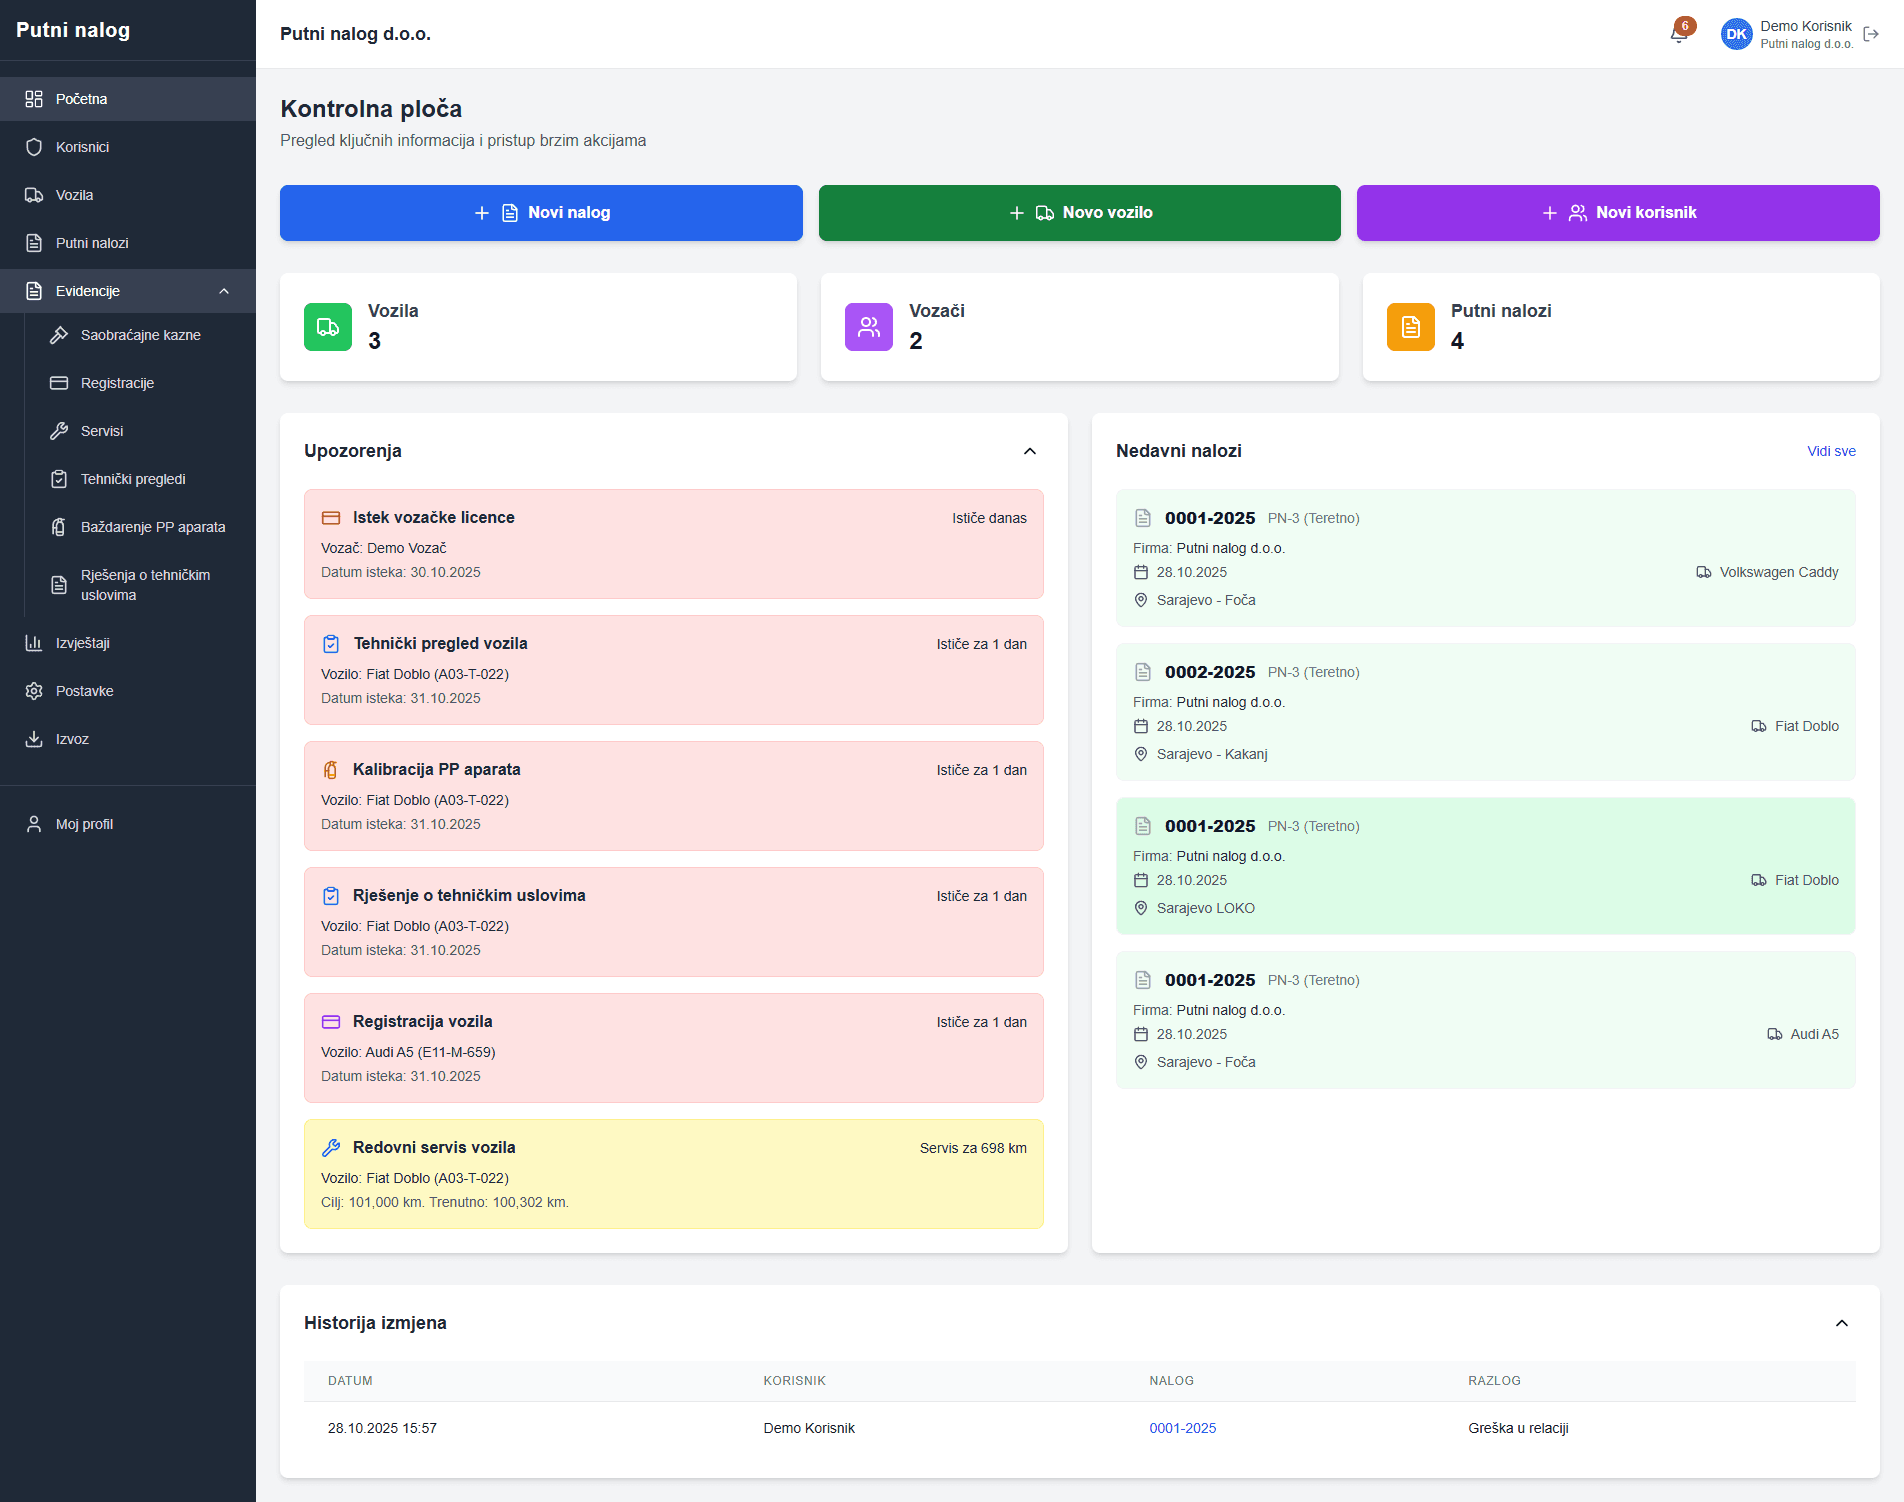This screenshot has height=1502, width=1904.
Task: Go to Izvještaji in the sidebar
Action: point(82,643)
